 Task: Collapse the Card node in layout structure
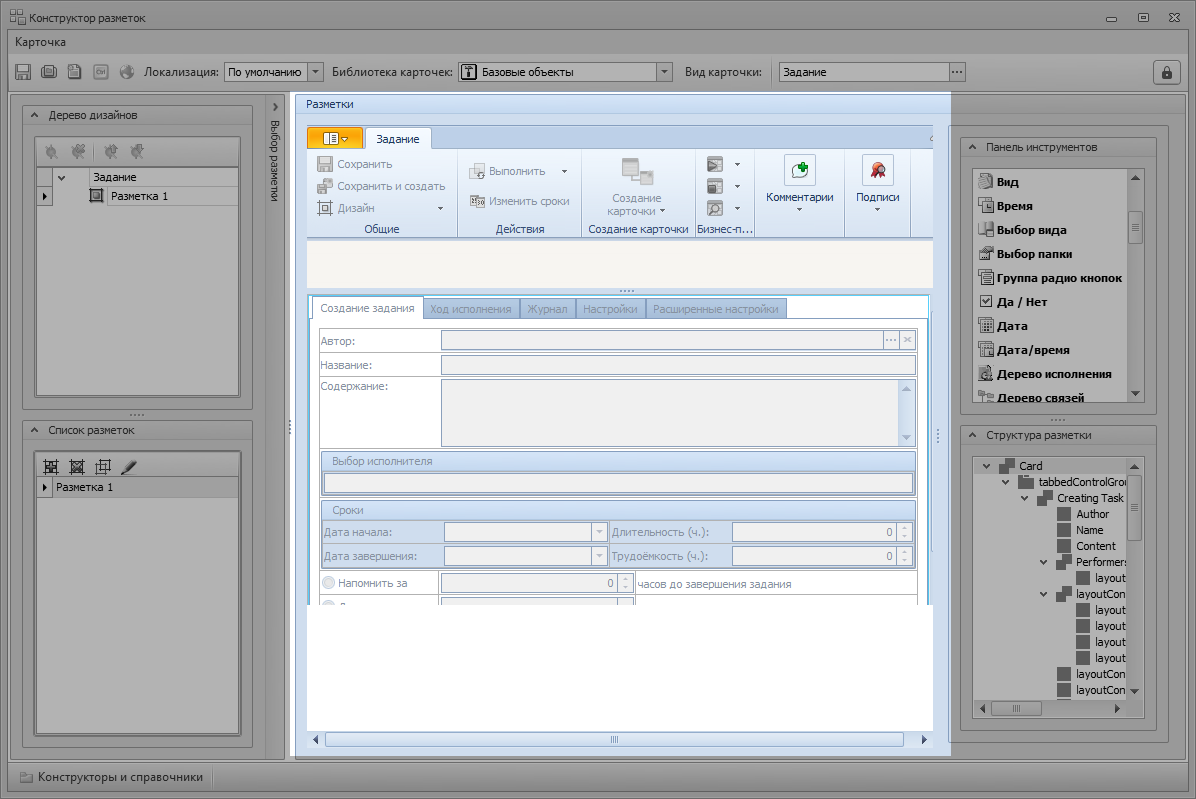[986, 466]
